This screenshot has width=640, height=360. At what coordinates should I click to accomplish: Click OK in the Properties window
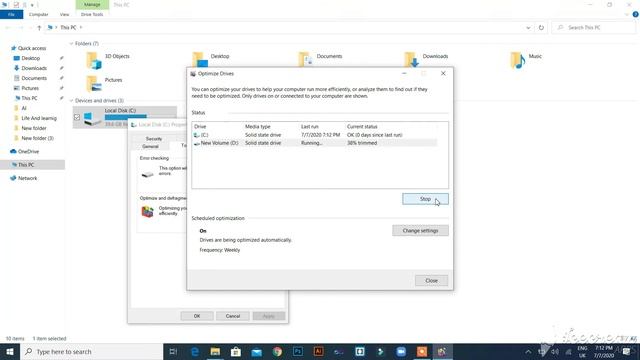pos(197,316)
